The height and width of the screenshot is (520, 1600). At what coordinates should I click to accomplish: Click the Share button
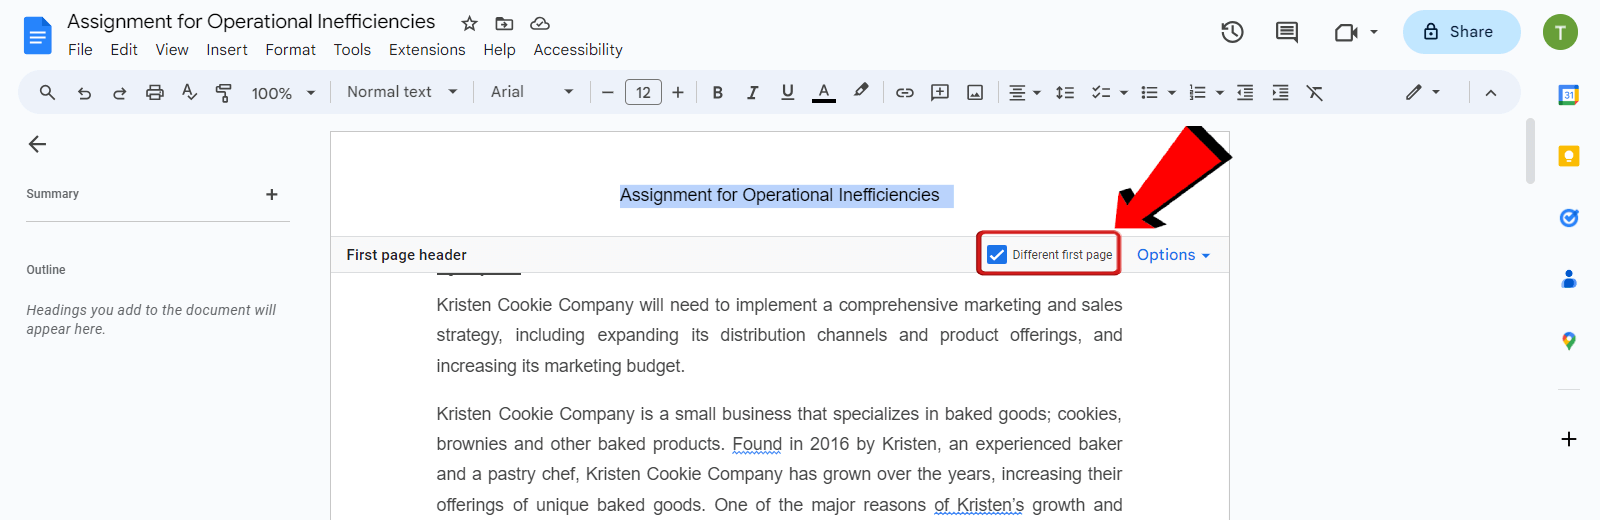click(1461, 32)
